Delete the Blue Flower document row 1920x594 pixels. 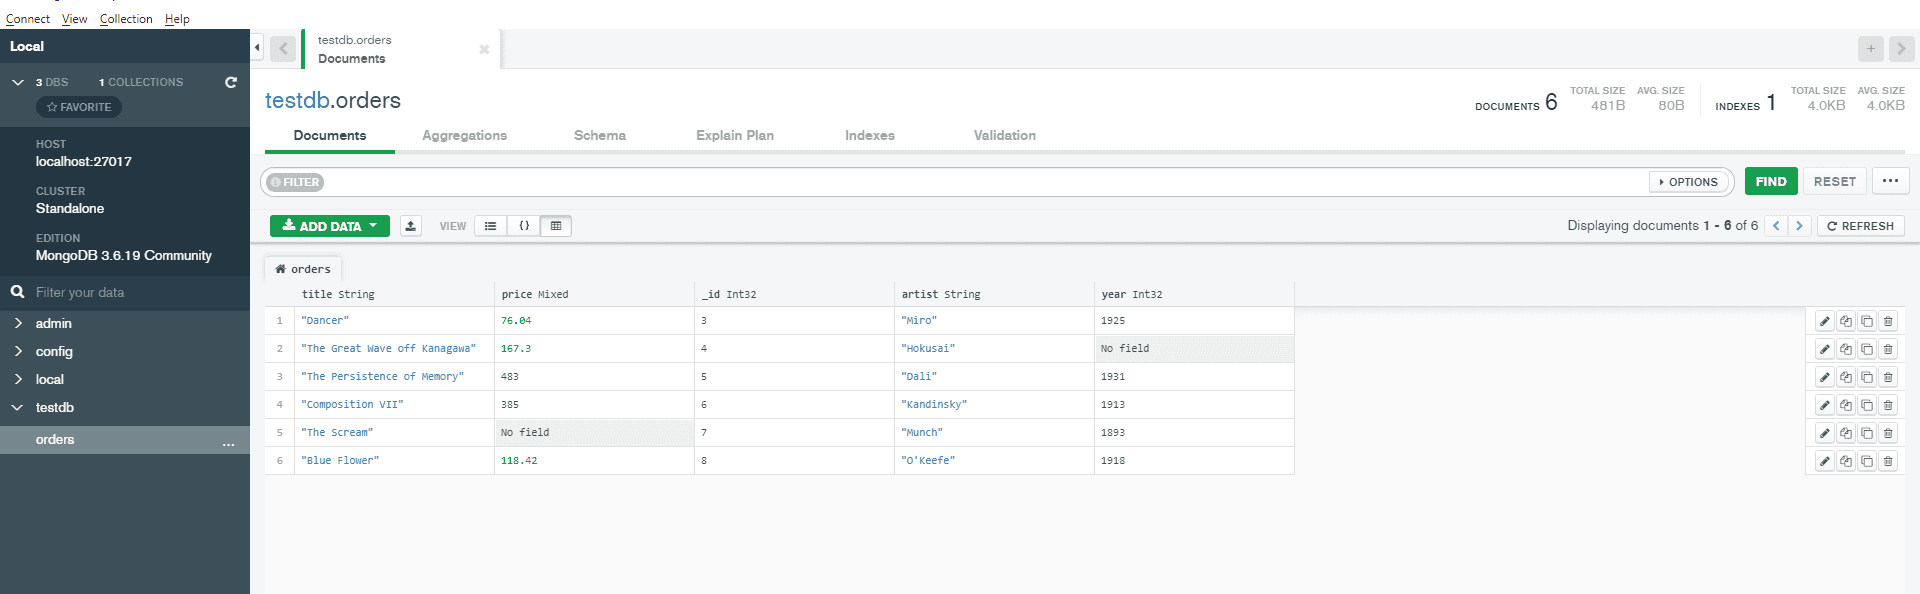(1888, 461)
